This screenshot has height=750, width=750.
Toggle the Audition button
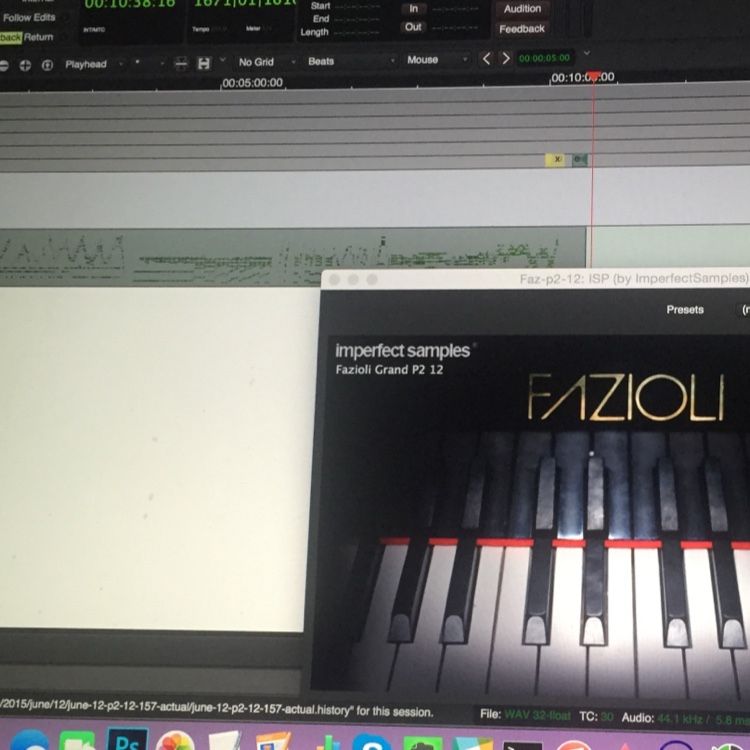pyautogui.click(x=522, y=9)
